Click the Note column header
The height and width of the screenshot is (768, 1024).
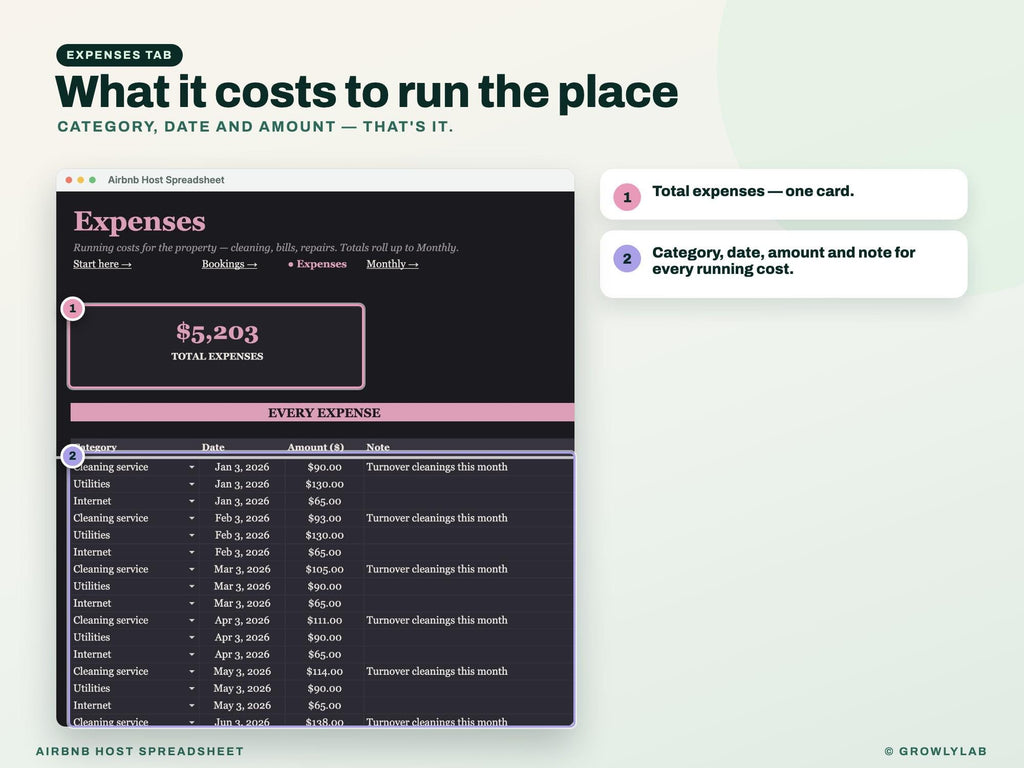pos(378,447)
